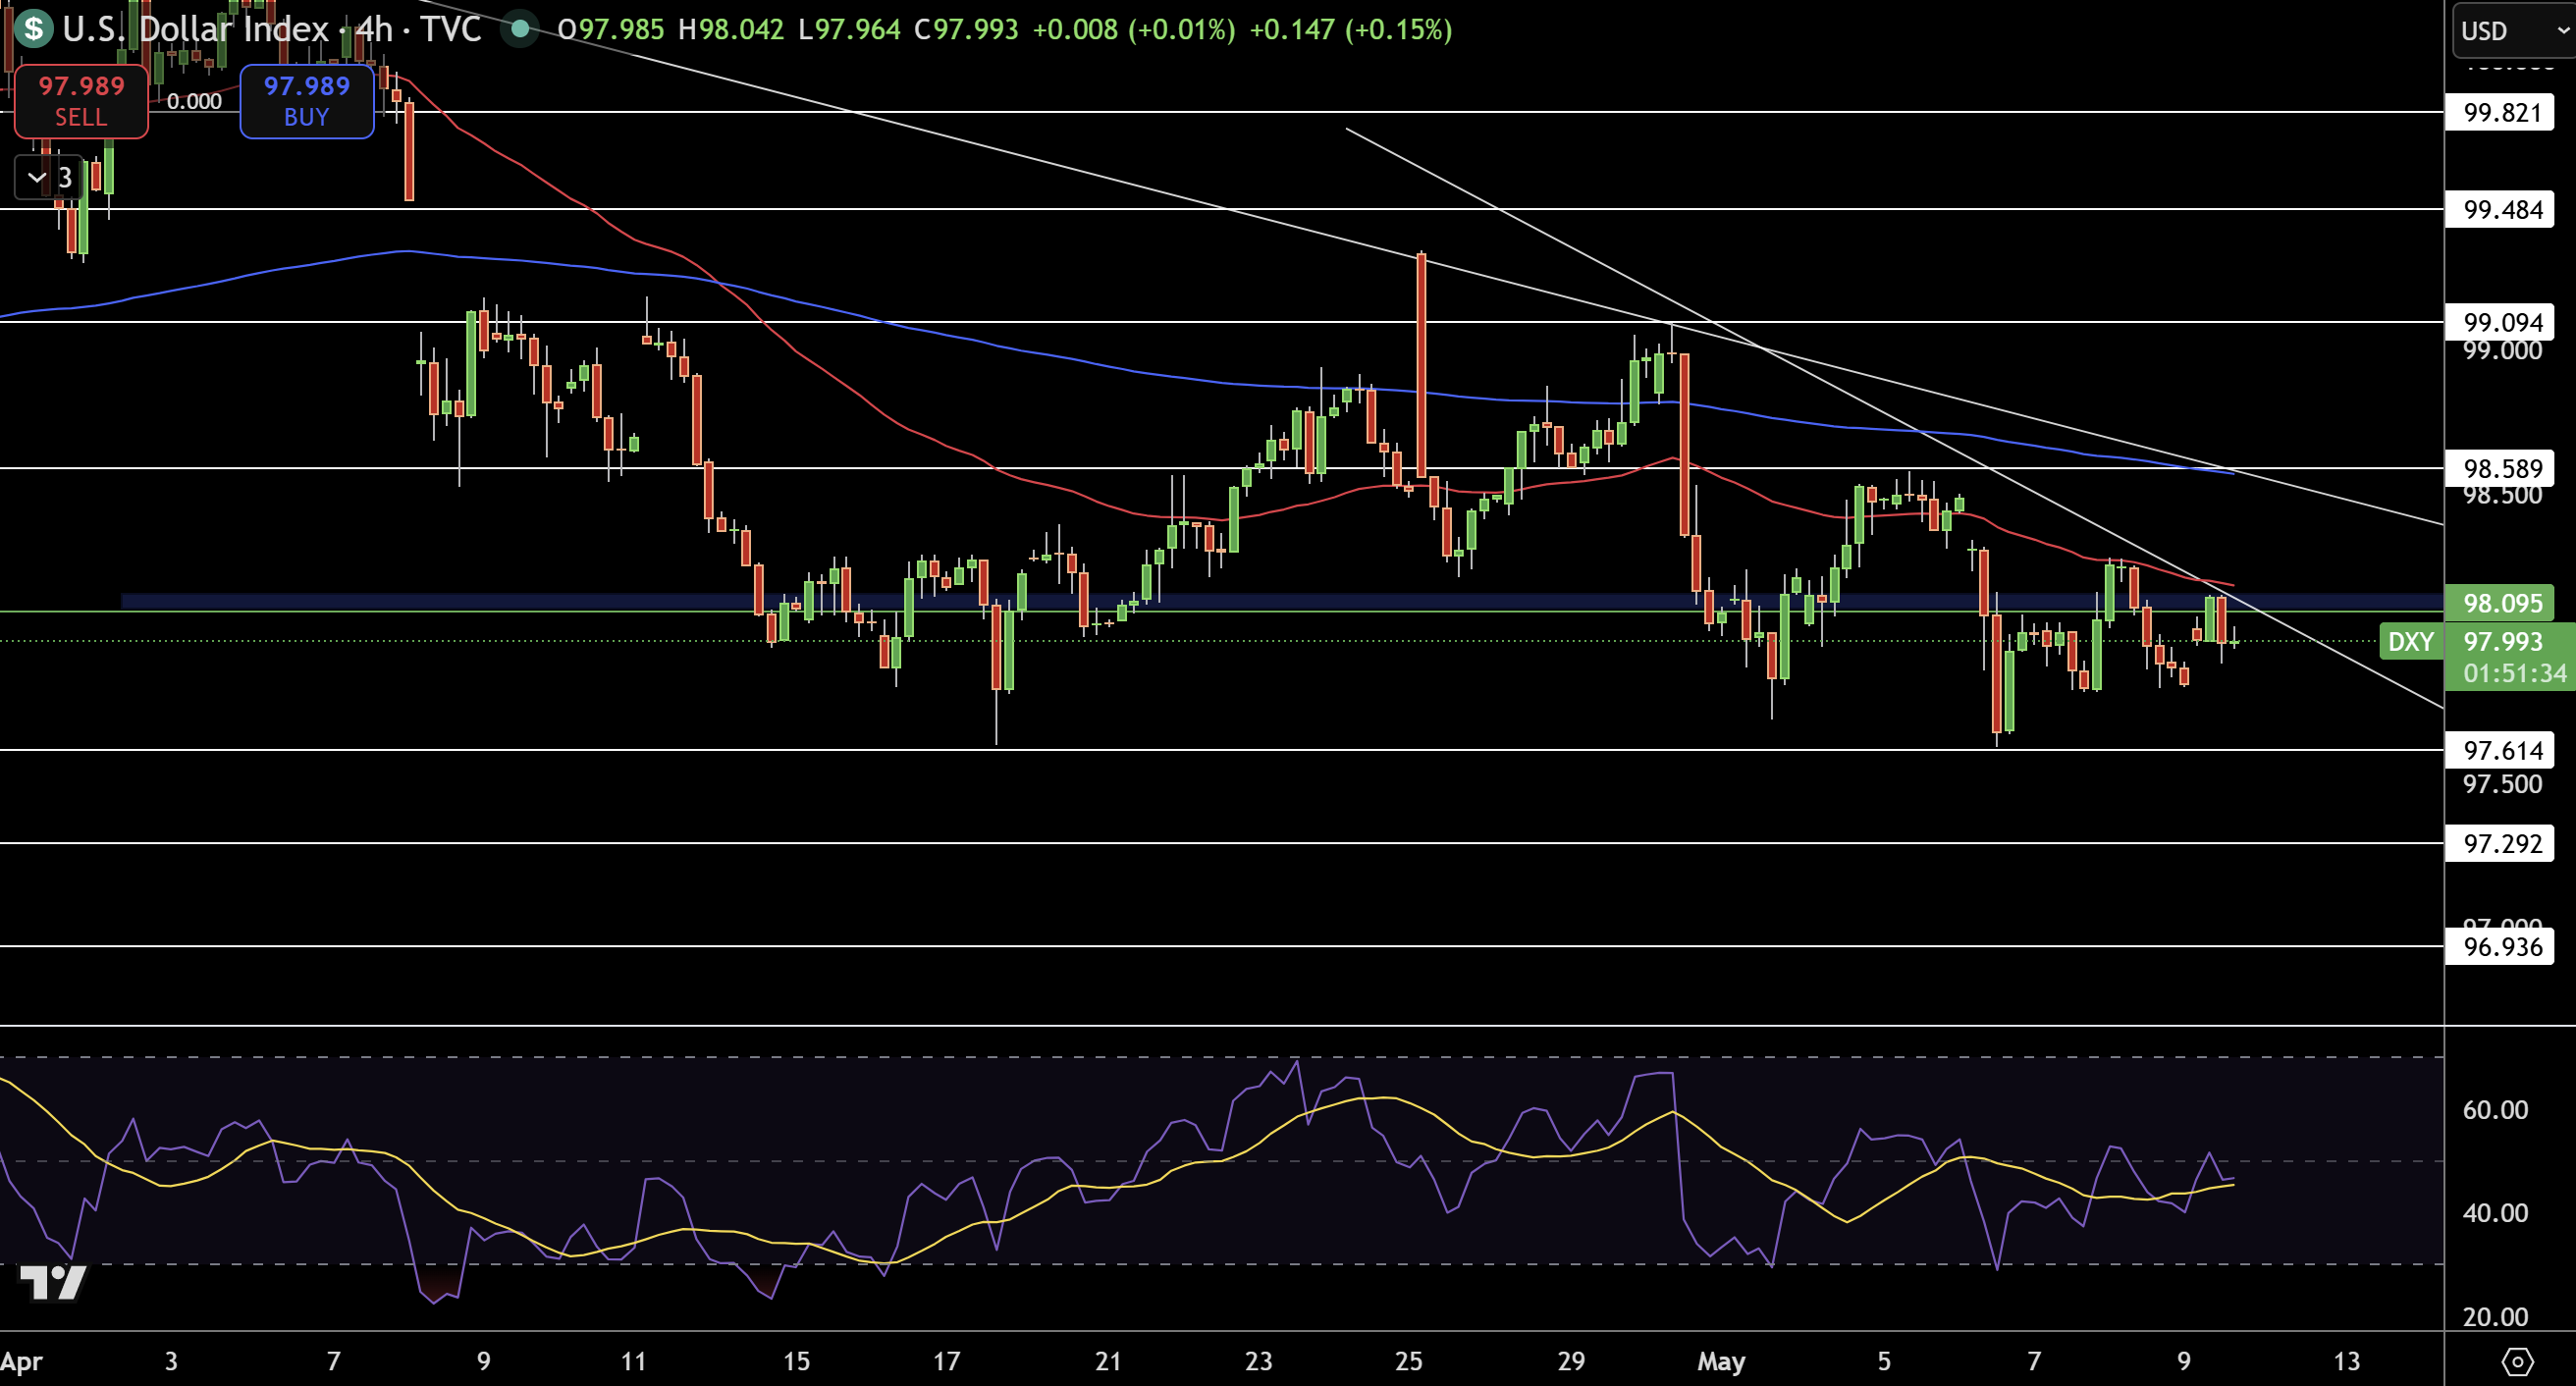Select the 97.614 price level label
This screenshot has height=1386, width=2576.
(2499, 750)
